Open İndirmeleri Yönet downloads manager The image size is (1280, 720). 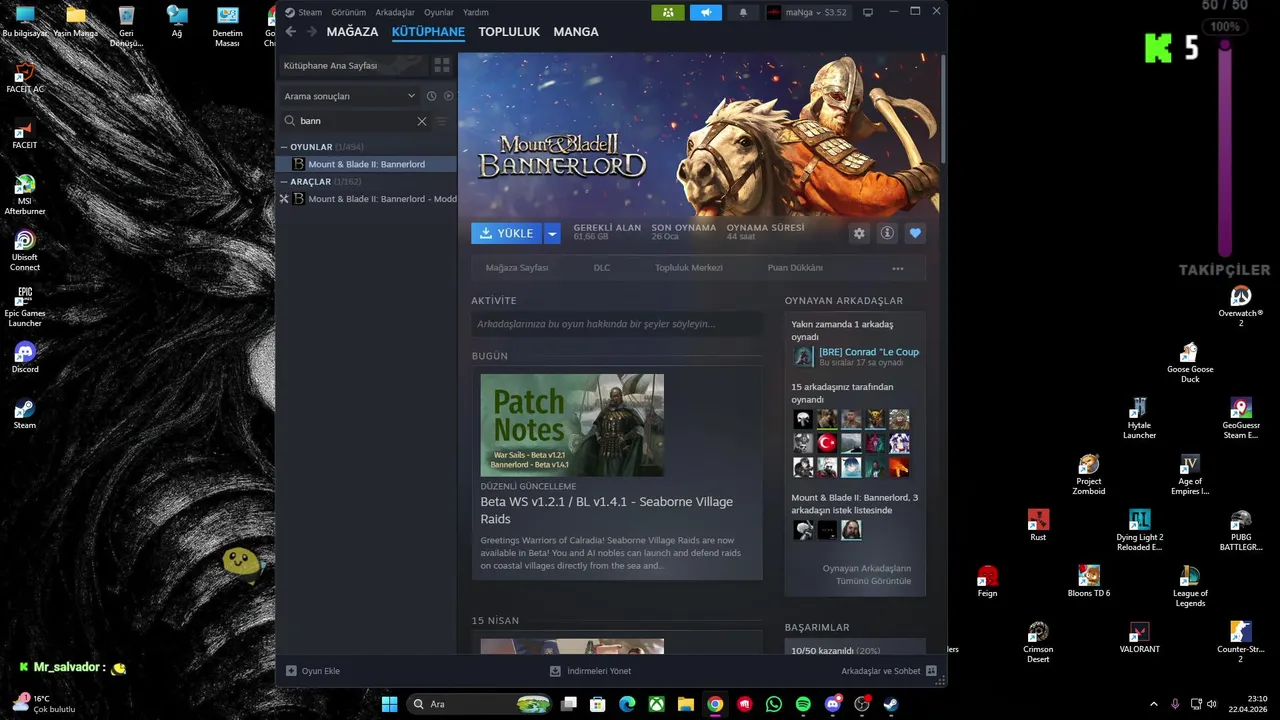point(591,671)
